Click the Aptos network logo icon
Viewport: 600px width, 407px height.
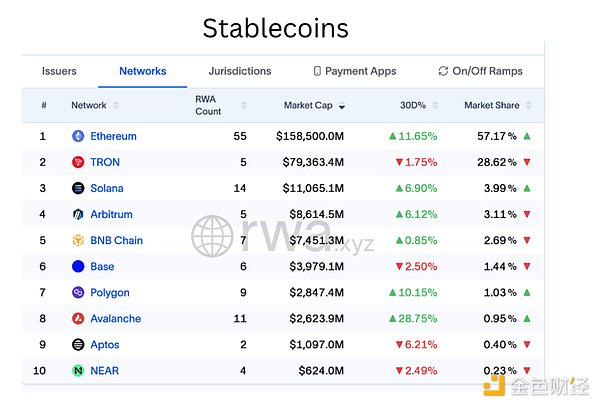click(78, 344)
